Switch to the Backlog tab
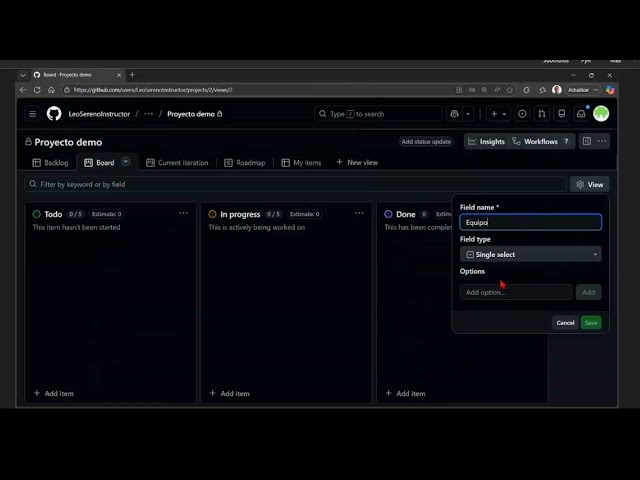The image size is (640, 480). (50, 162)
